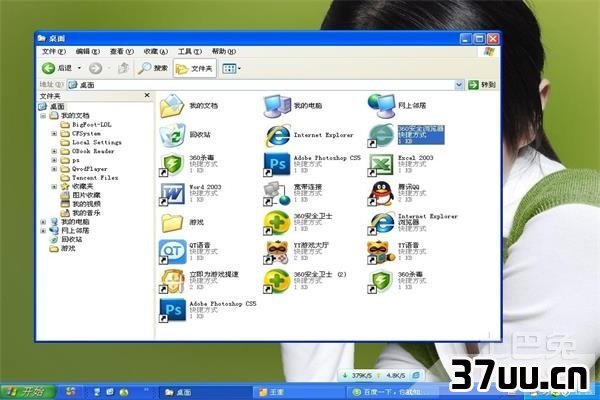Screen dimensions: 600x400
Task: Click the 转到 go button
Action: [482, 85]
